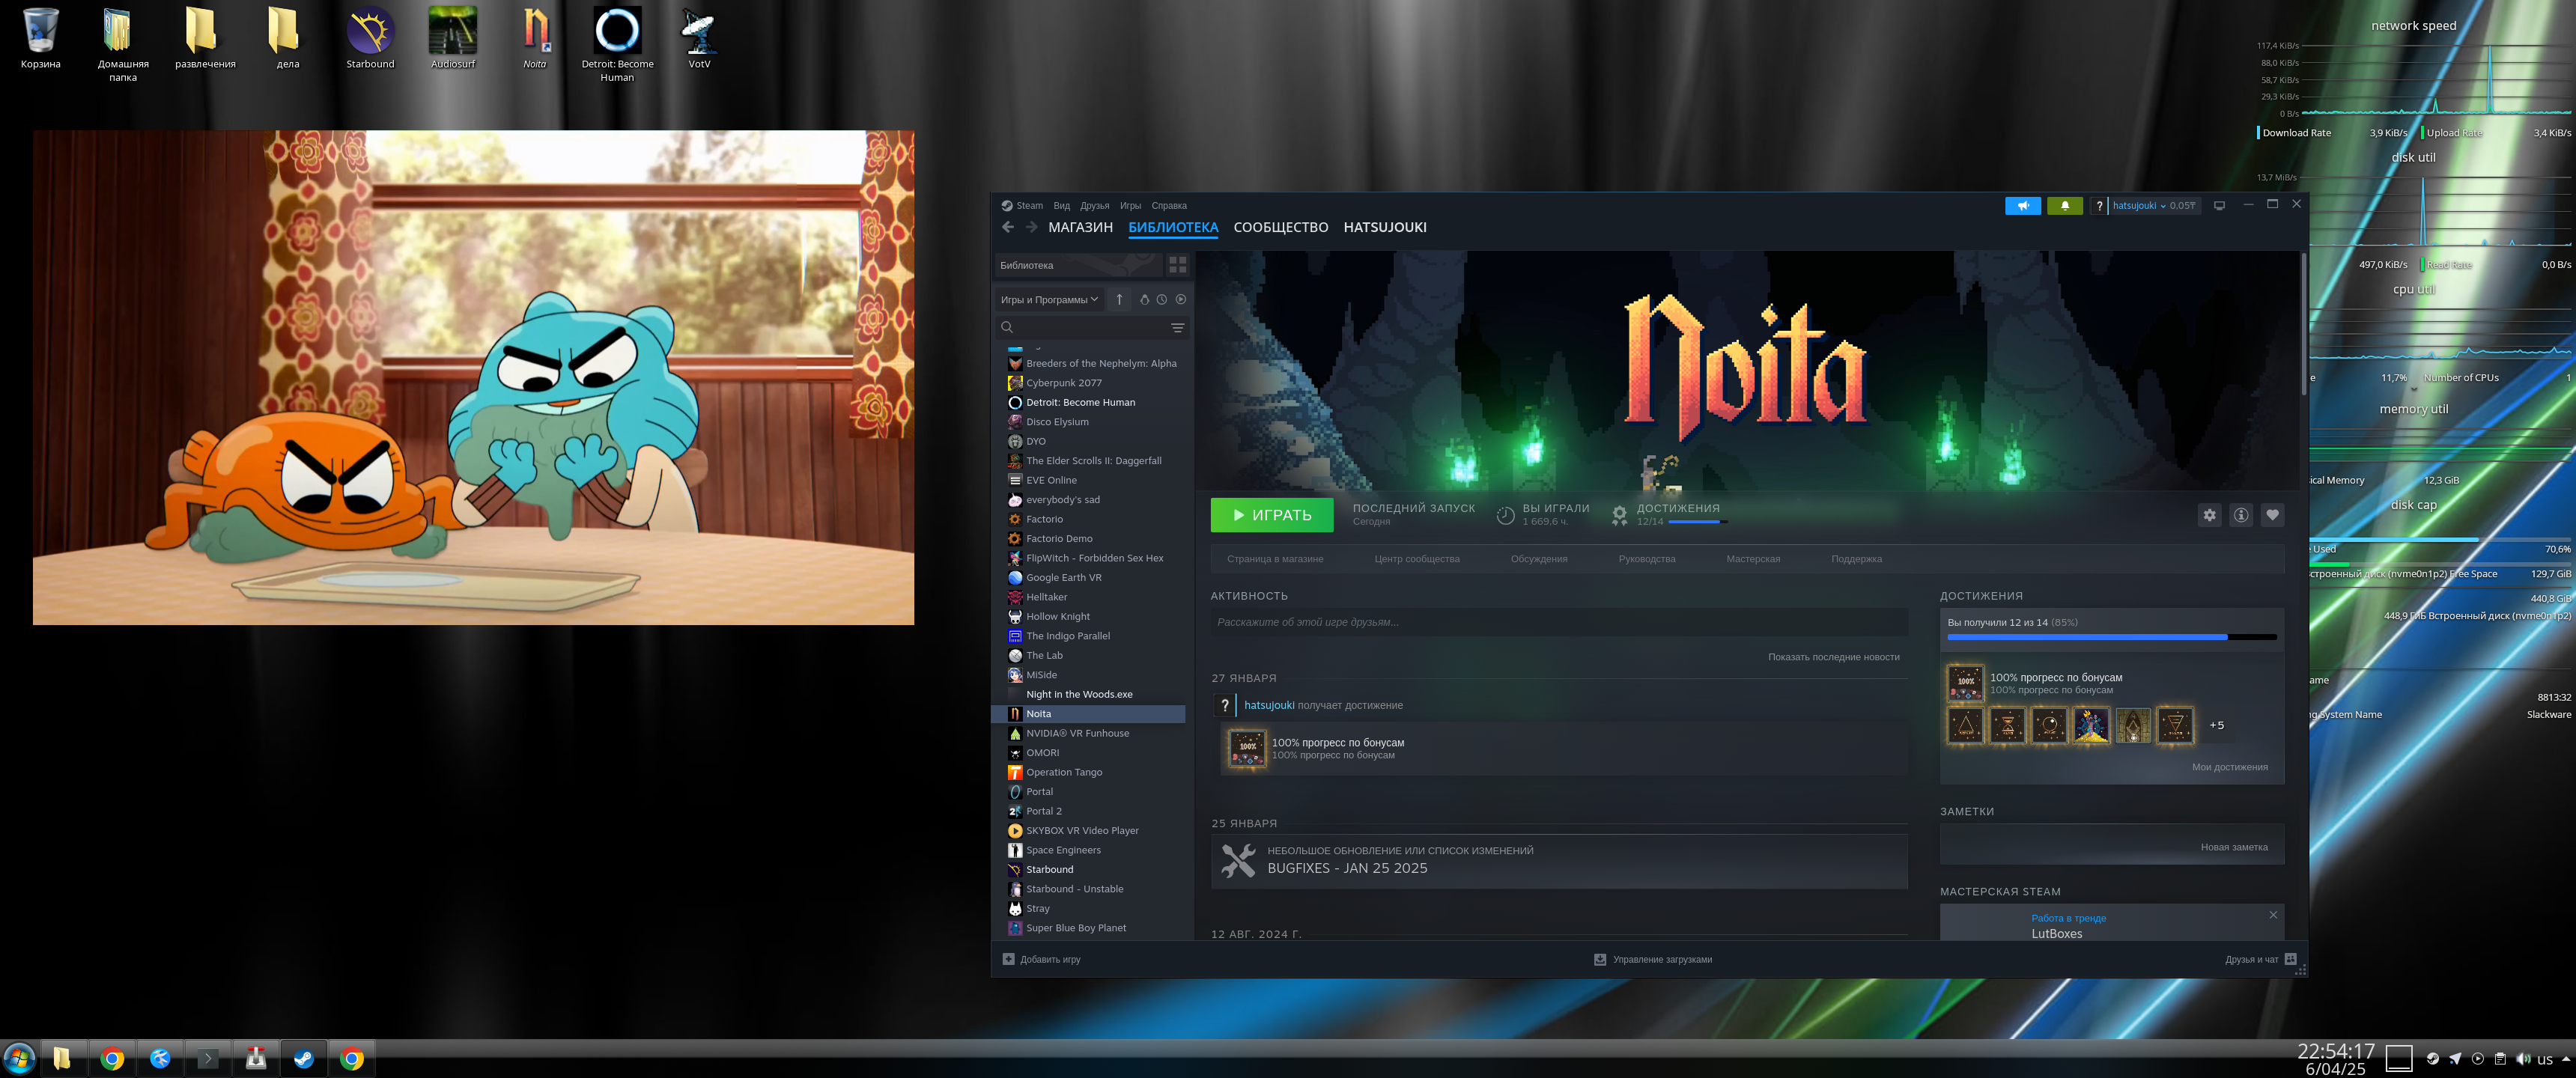Launch Steam from the taskbar

(x=304, y=1058)
